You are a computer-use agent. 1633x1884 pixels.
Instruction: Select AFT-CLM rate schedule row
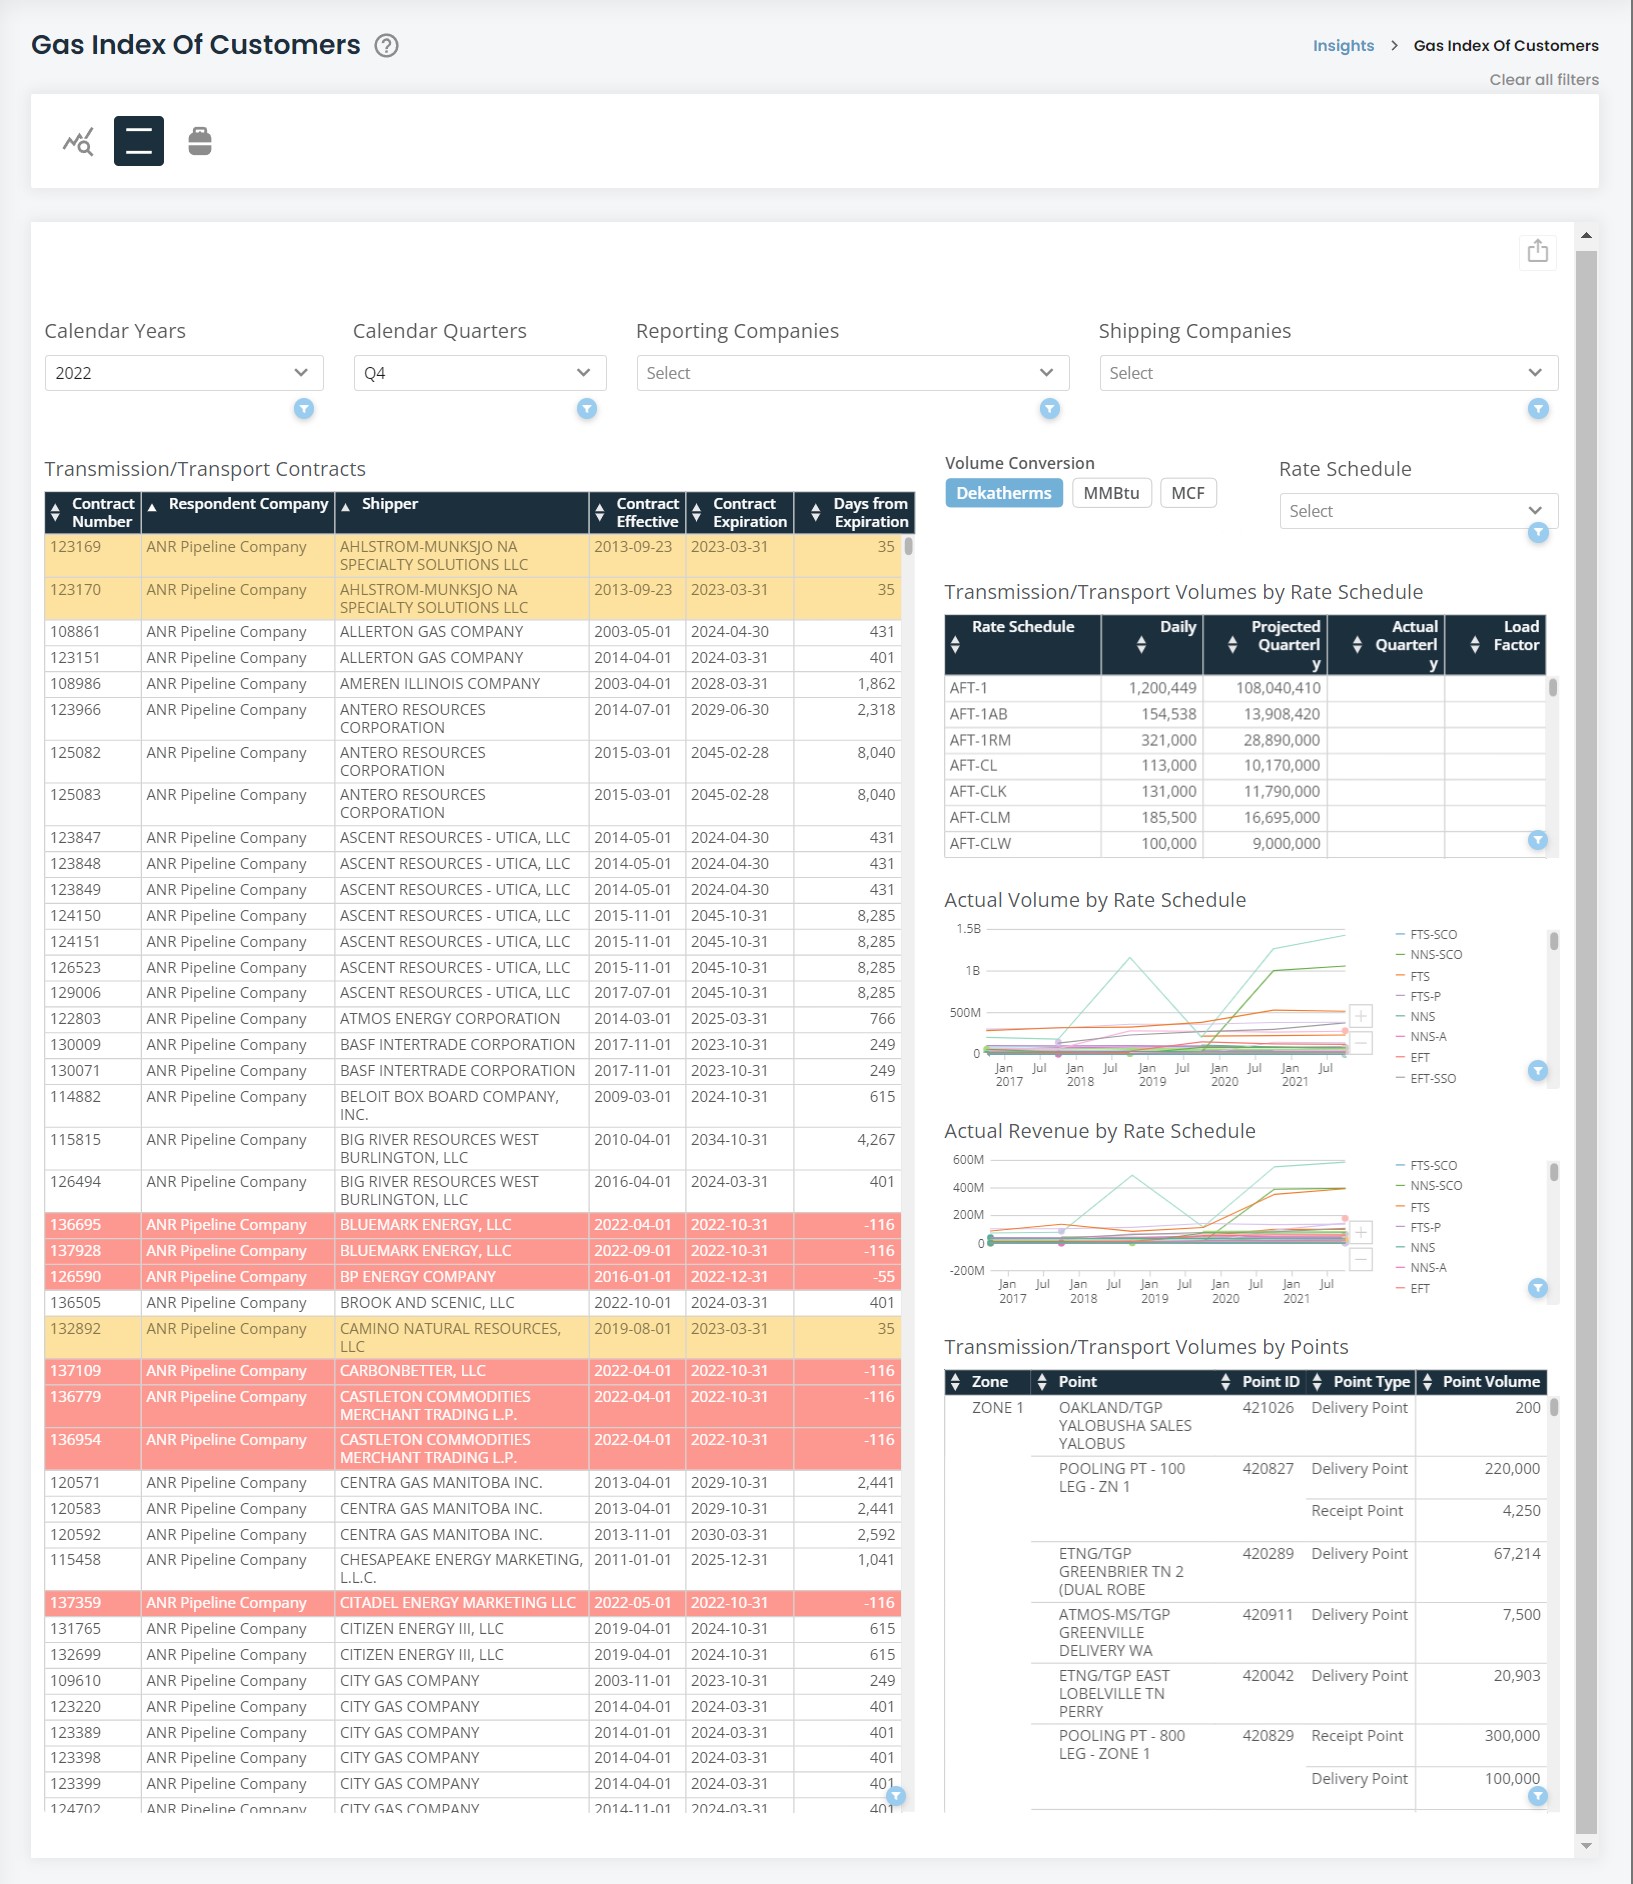1245,818
